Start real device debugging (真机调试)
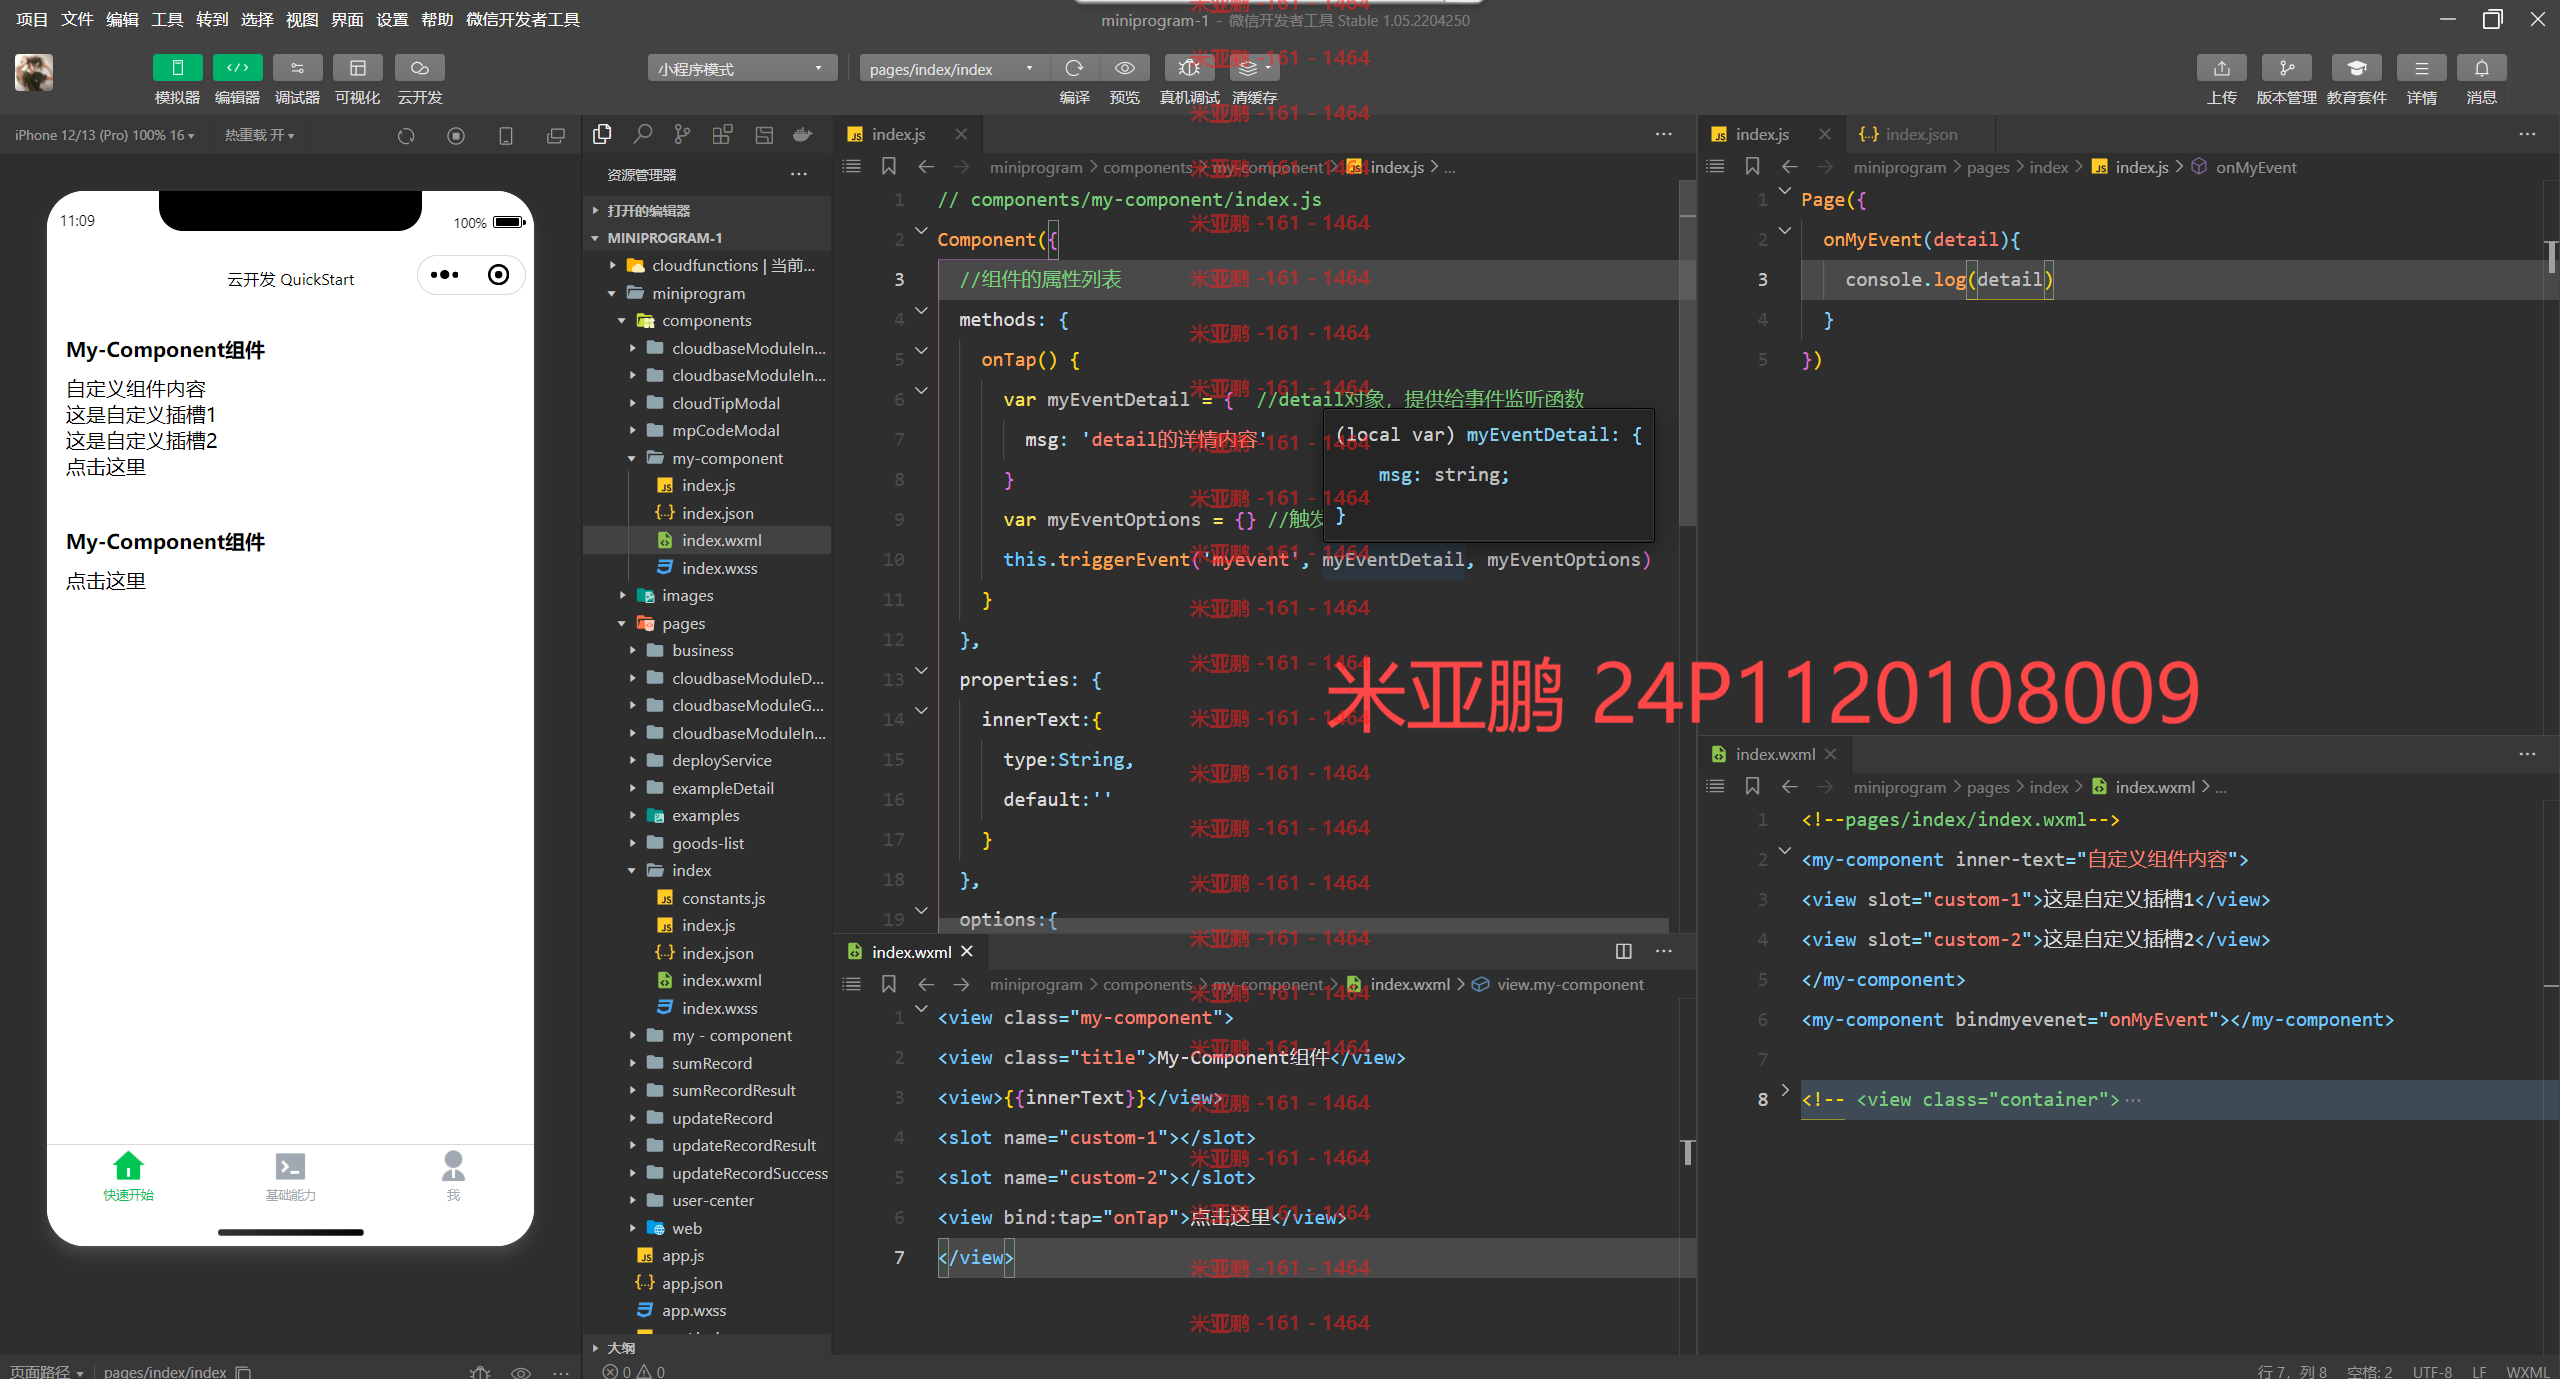This screenshot has width=2560, height=1379. click(x=1189, y=68)
